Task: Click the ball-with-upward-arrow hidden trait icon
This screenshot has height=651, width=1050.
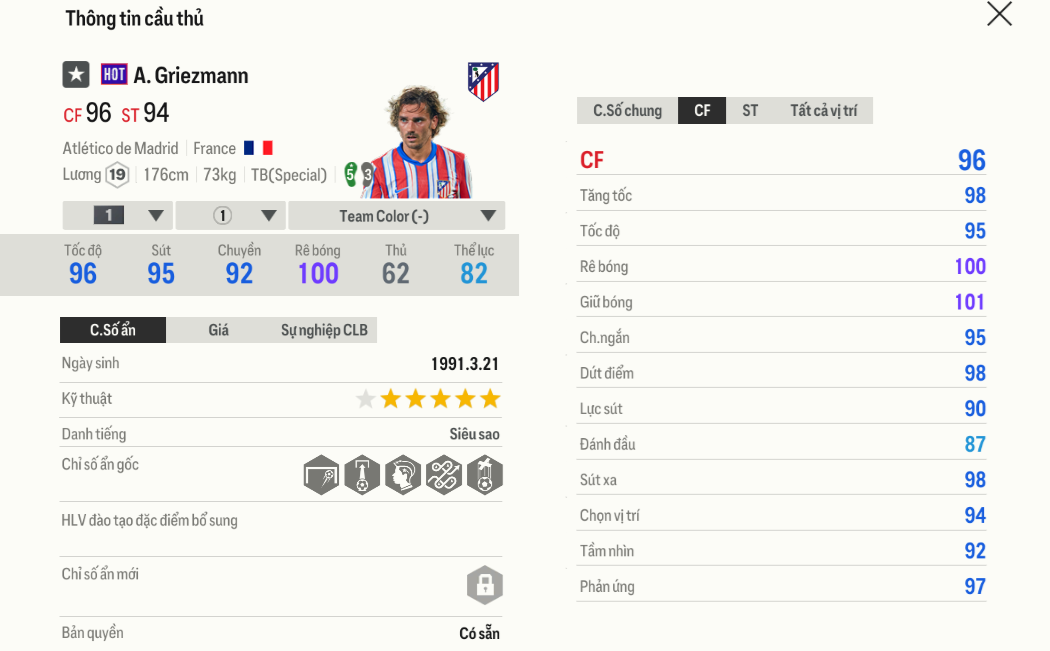Action: pyautogui.click(x=362, y=475)
